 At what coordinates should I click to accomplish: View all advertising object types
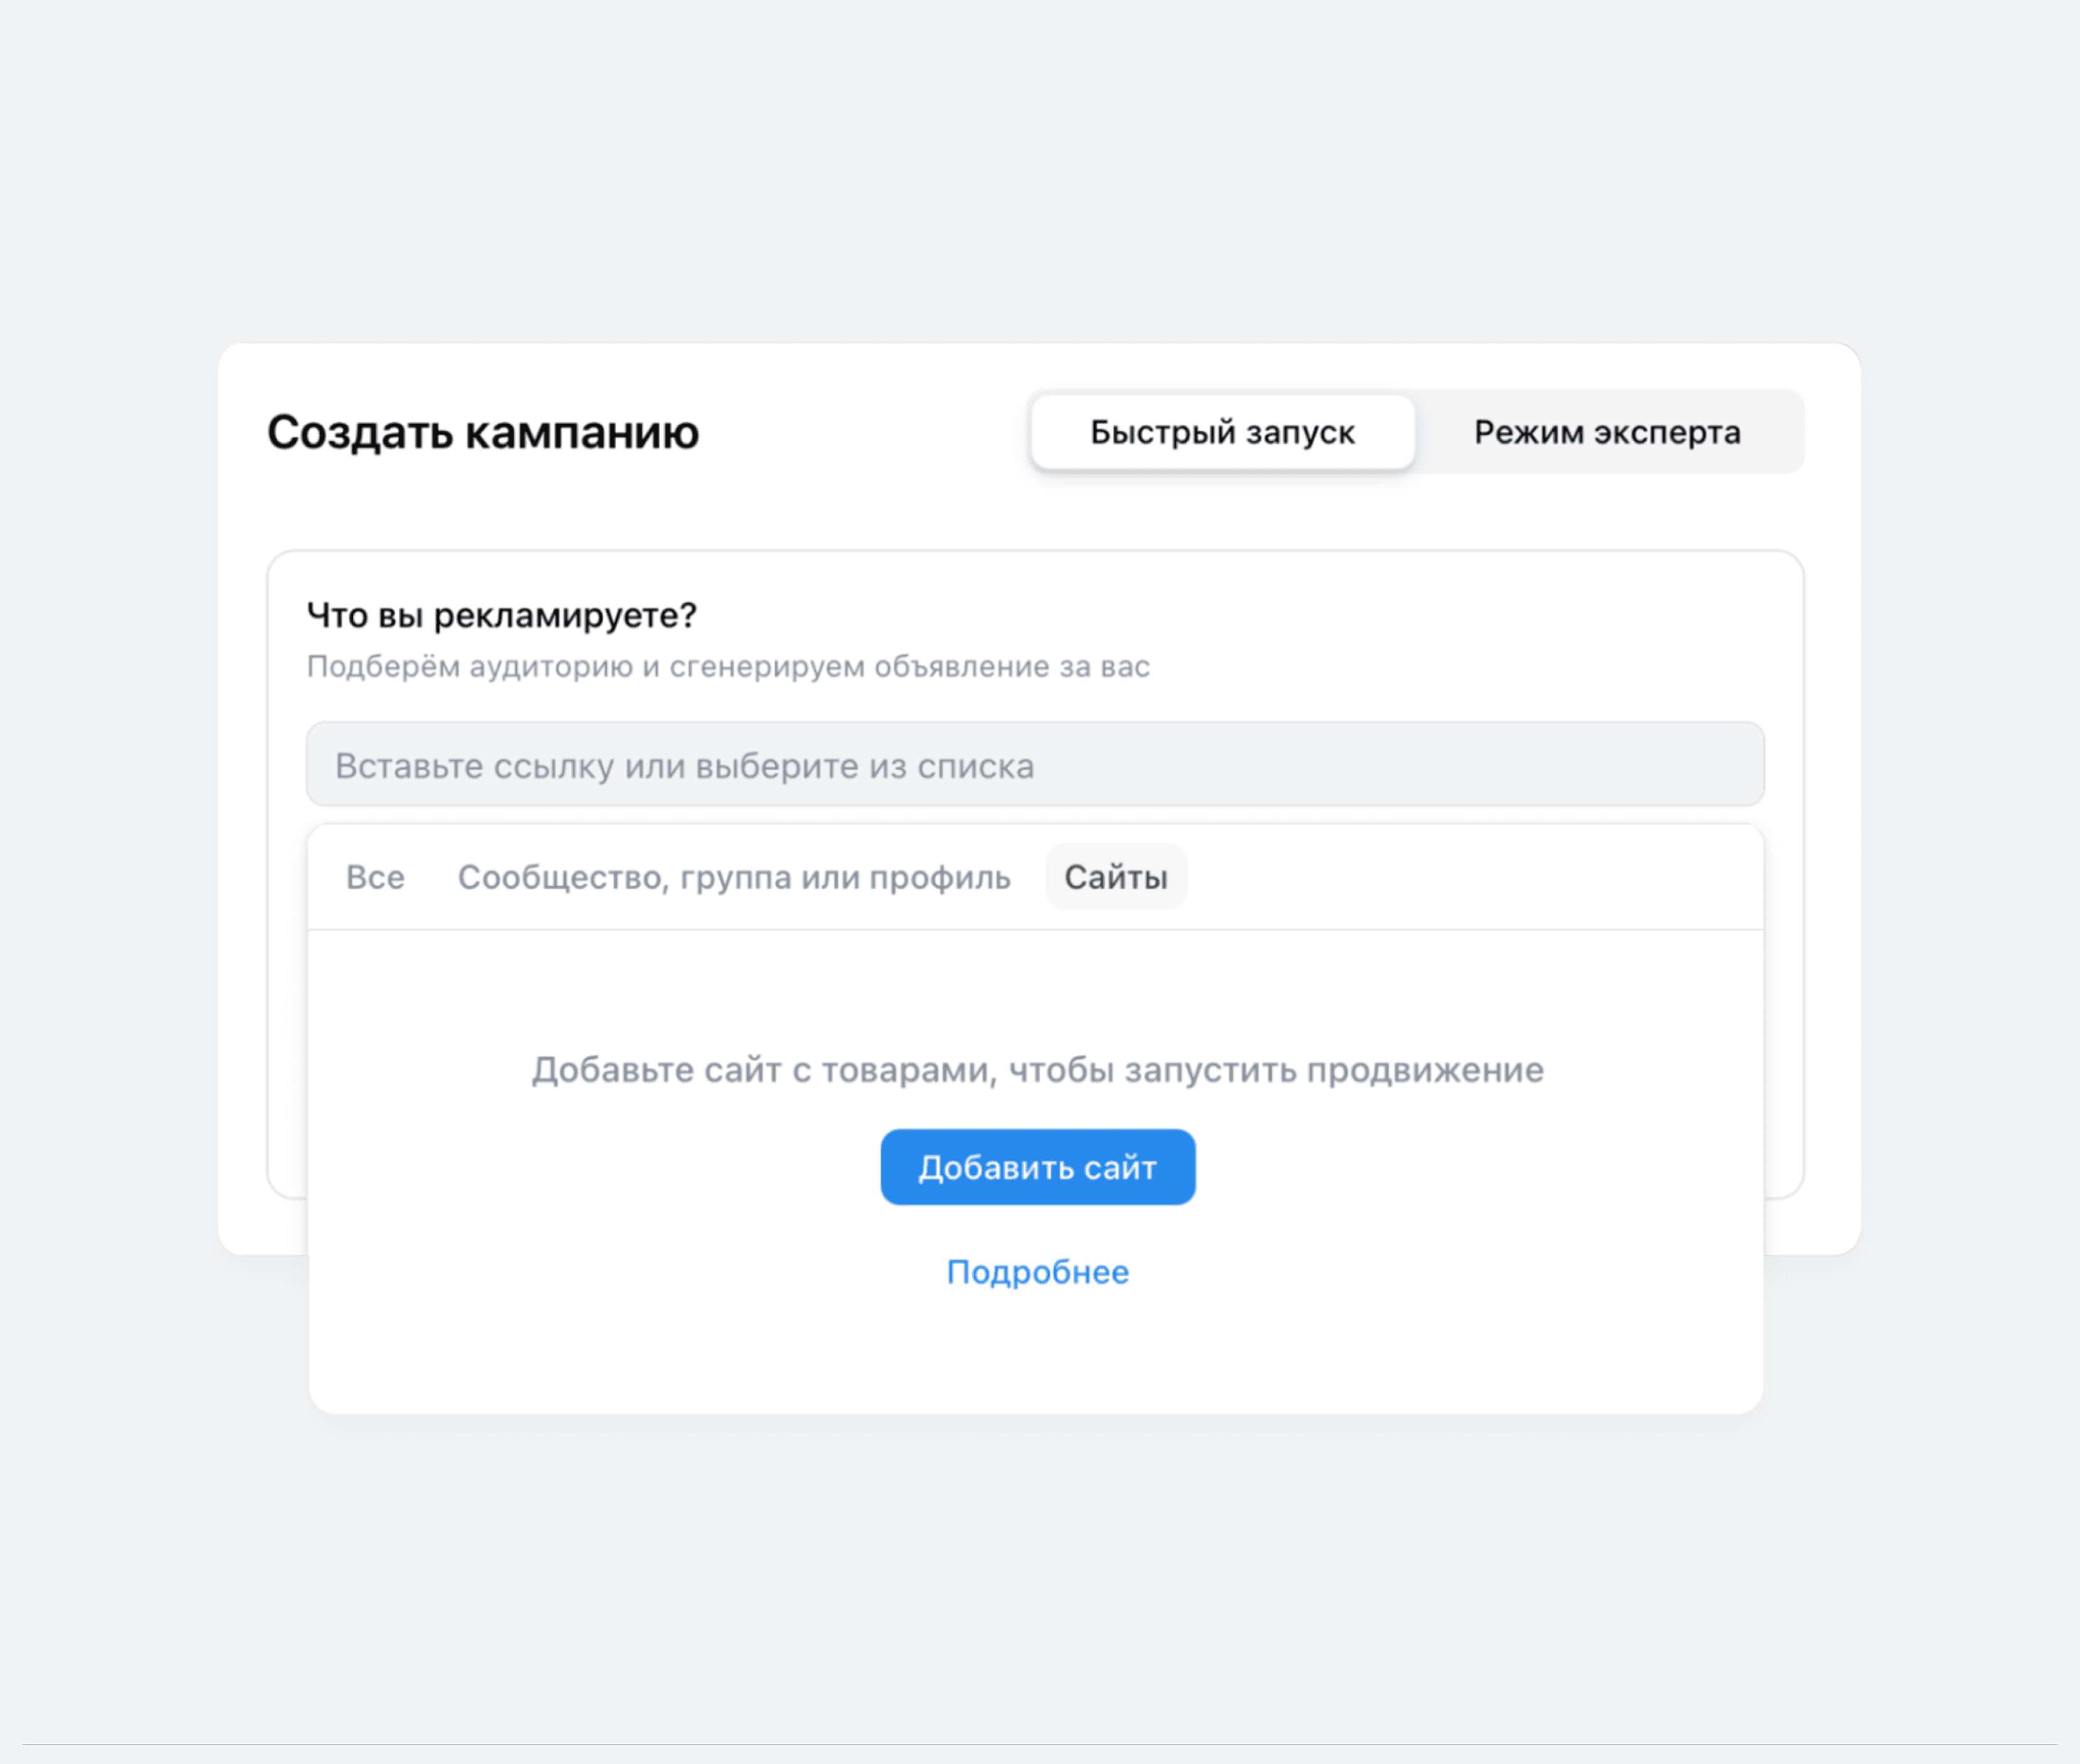[x=375, y=877]
